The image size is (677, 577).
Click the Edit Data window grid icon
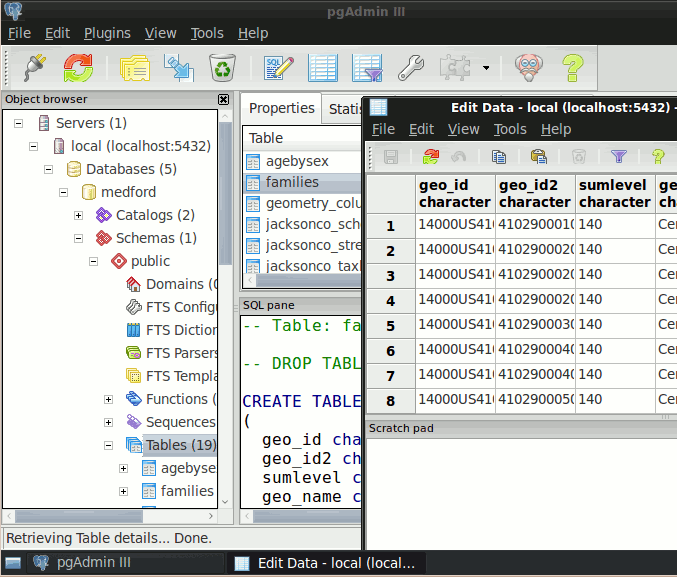(x=379, y=107)
